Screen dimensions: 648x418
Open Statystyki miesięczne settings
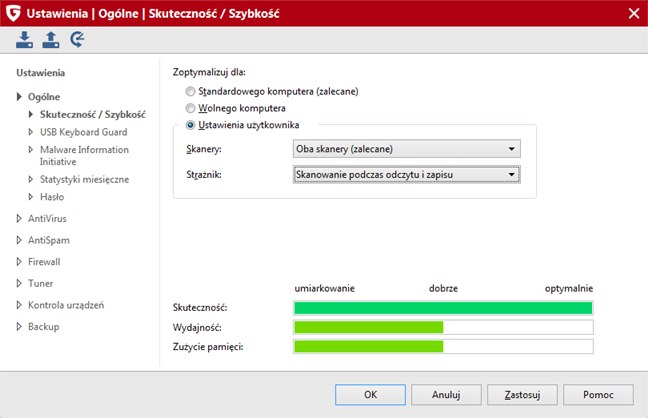tap(84, 179)
